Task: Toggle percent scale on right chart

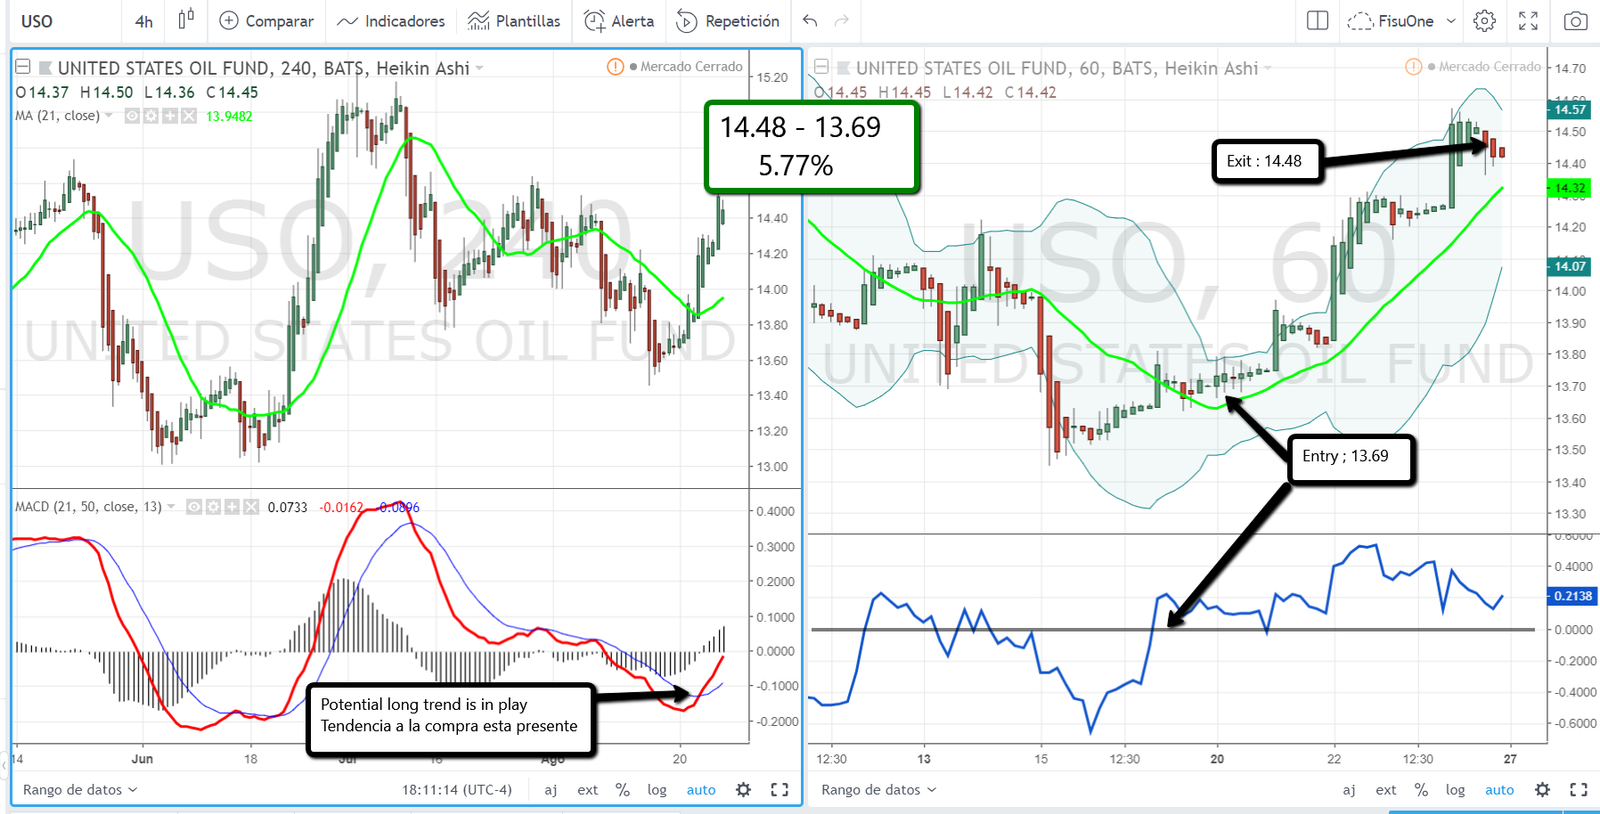Action: point(1421,790)
